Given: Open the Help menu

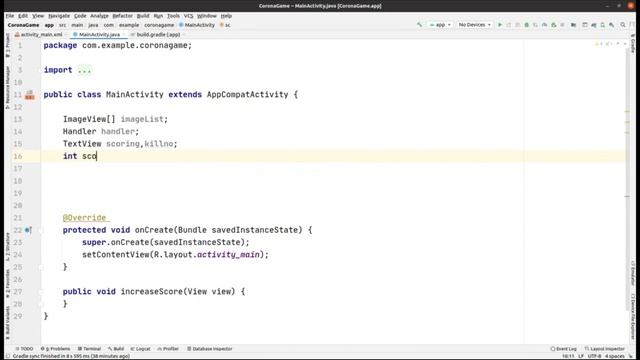Looking at the screenshot, I should [226, 16].
